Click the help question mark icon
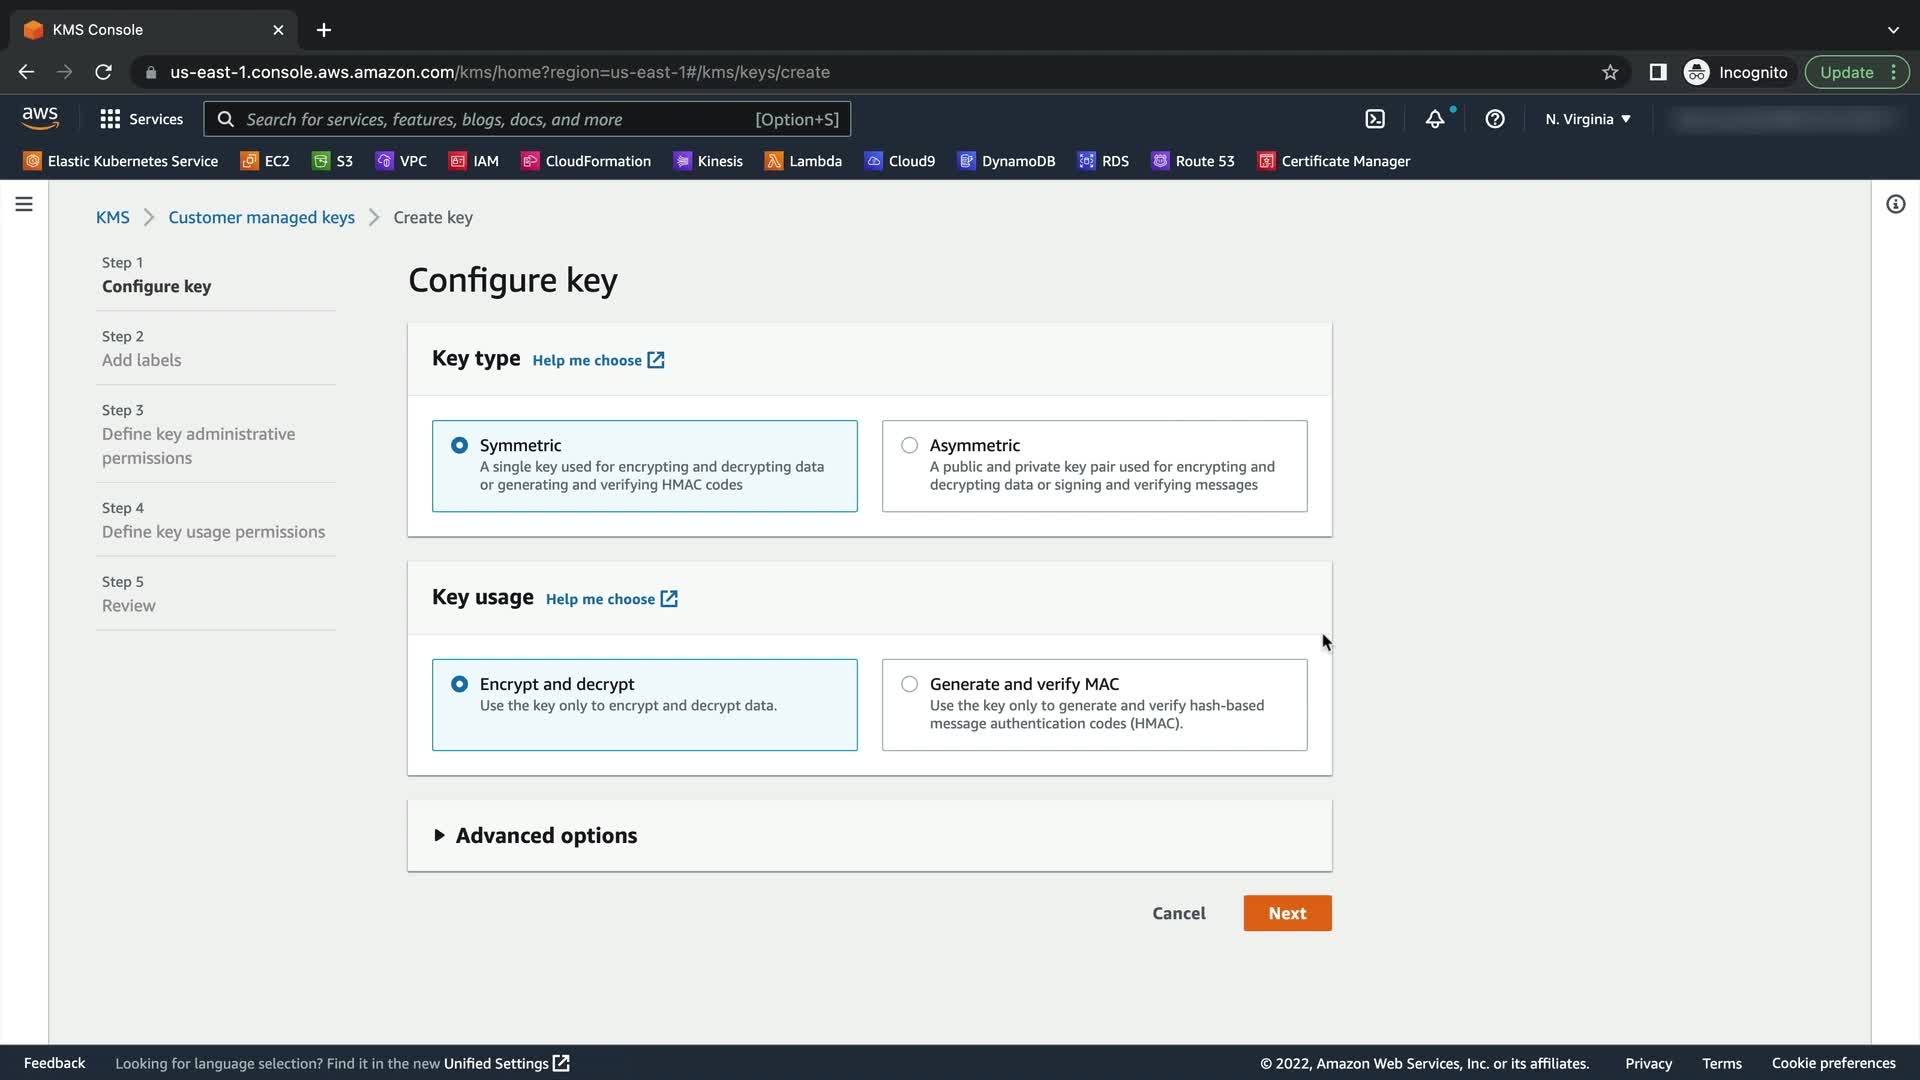 coord(1495,119)
